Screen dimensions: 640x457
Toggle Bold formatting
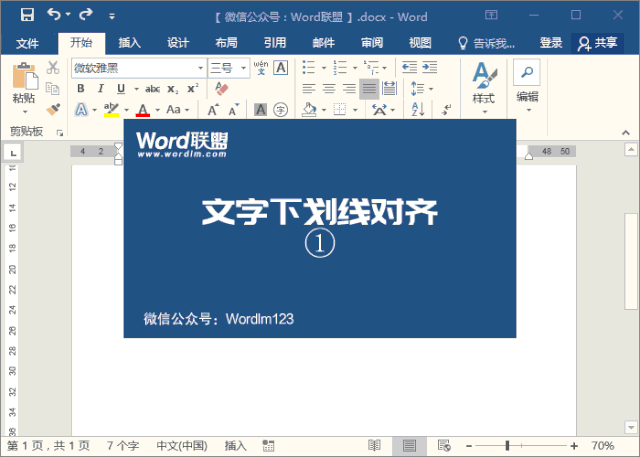(x=81, y=89)
